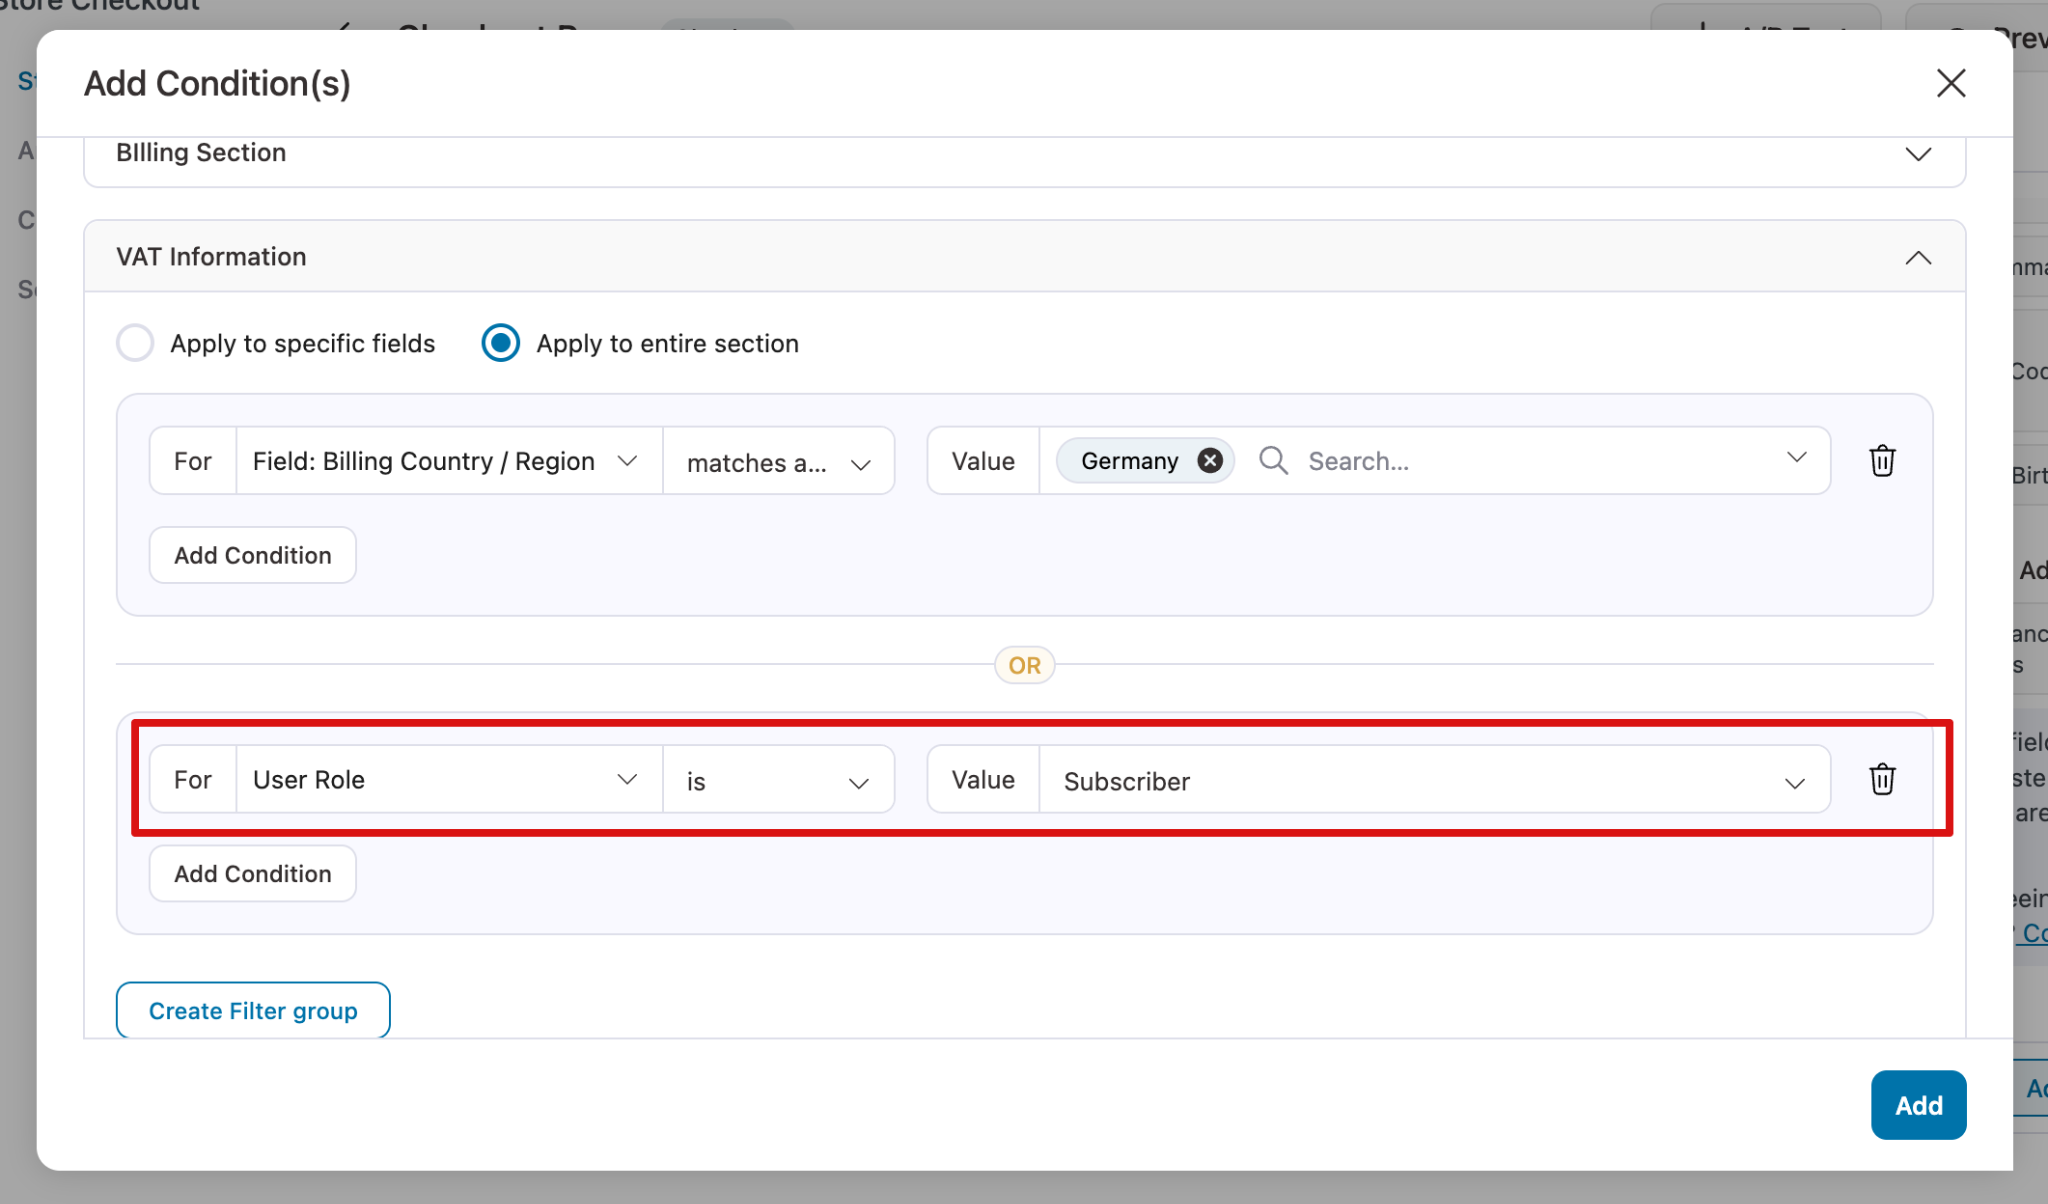
Task: Remove Germany from the selected values
Action: point(1209,460)
